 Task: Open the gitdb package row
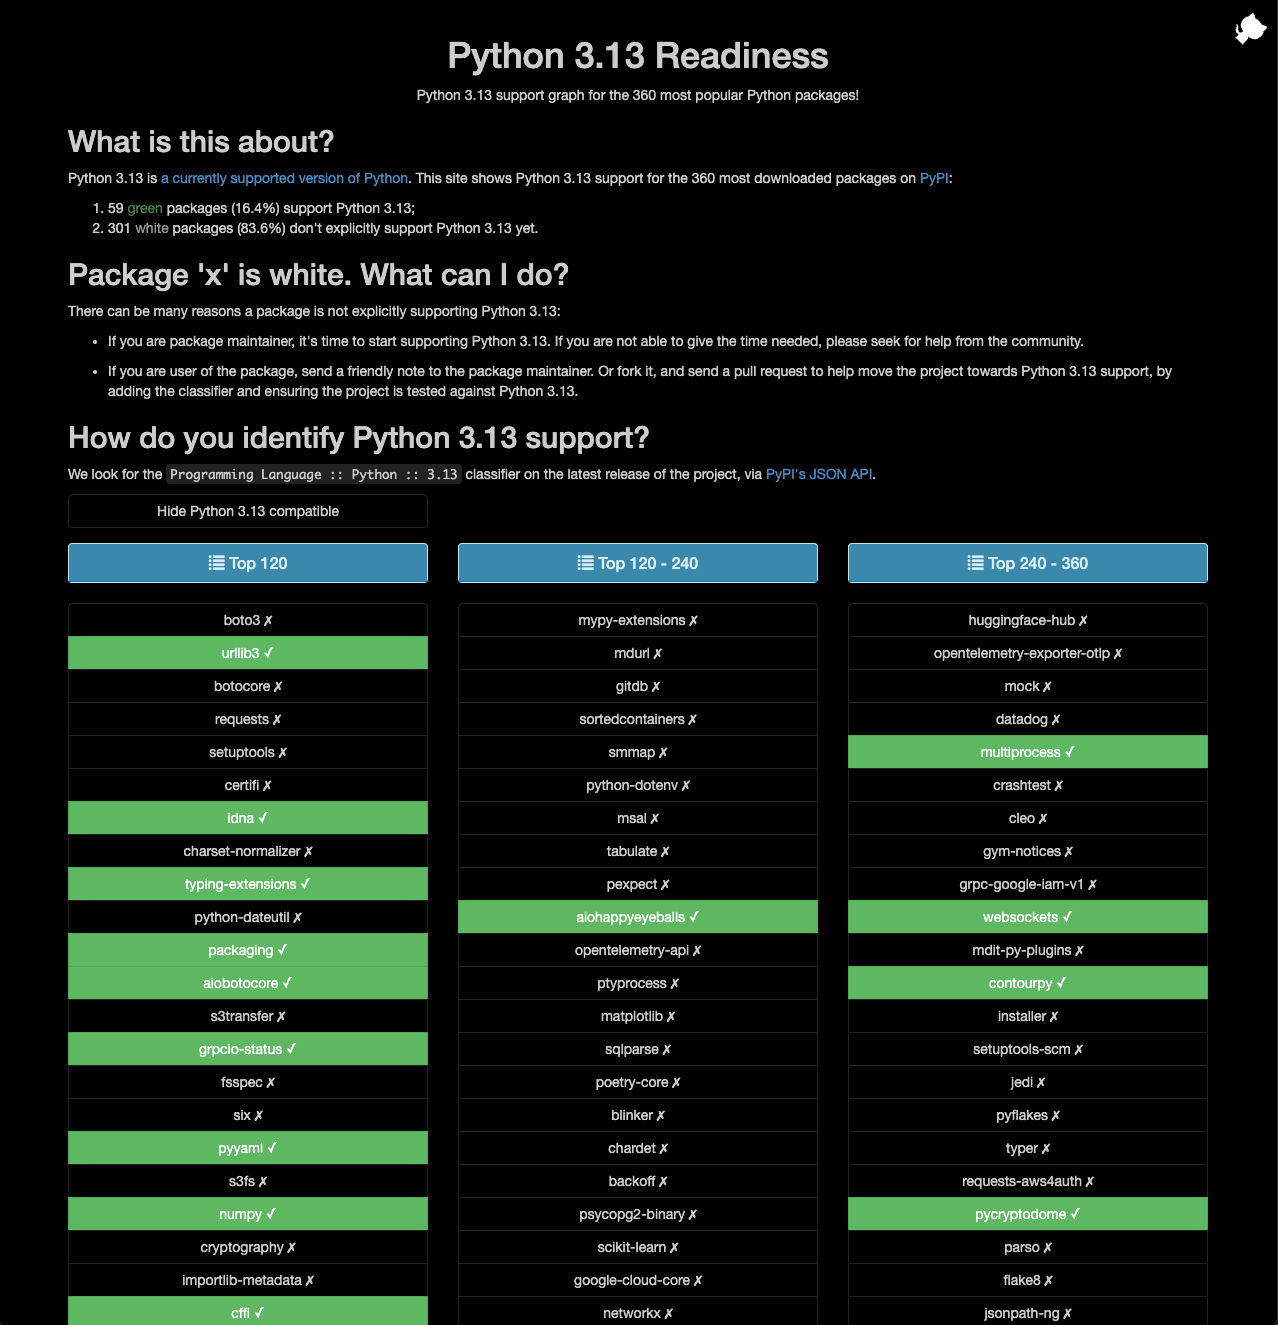[x=638, y=686]
